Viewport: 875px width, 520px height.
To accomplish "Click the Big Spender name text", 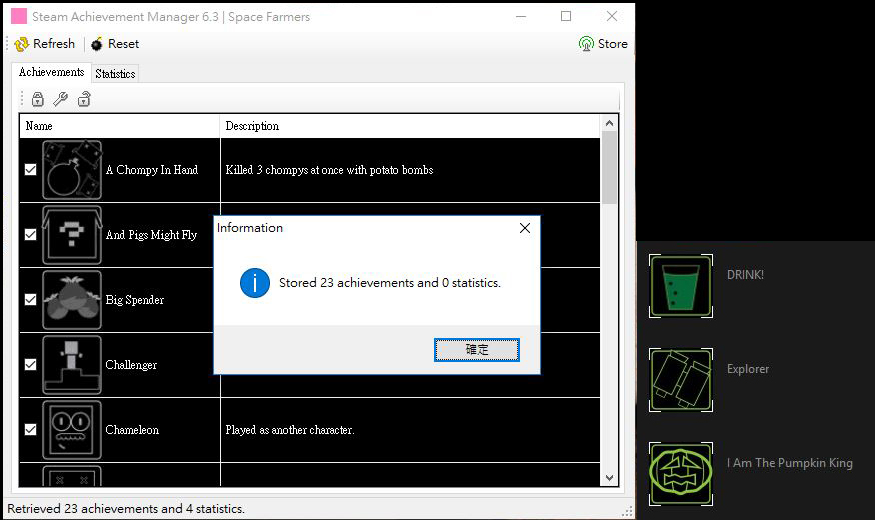I will click(x=134, y=300).
